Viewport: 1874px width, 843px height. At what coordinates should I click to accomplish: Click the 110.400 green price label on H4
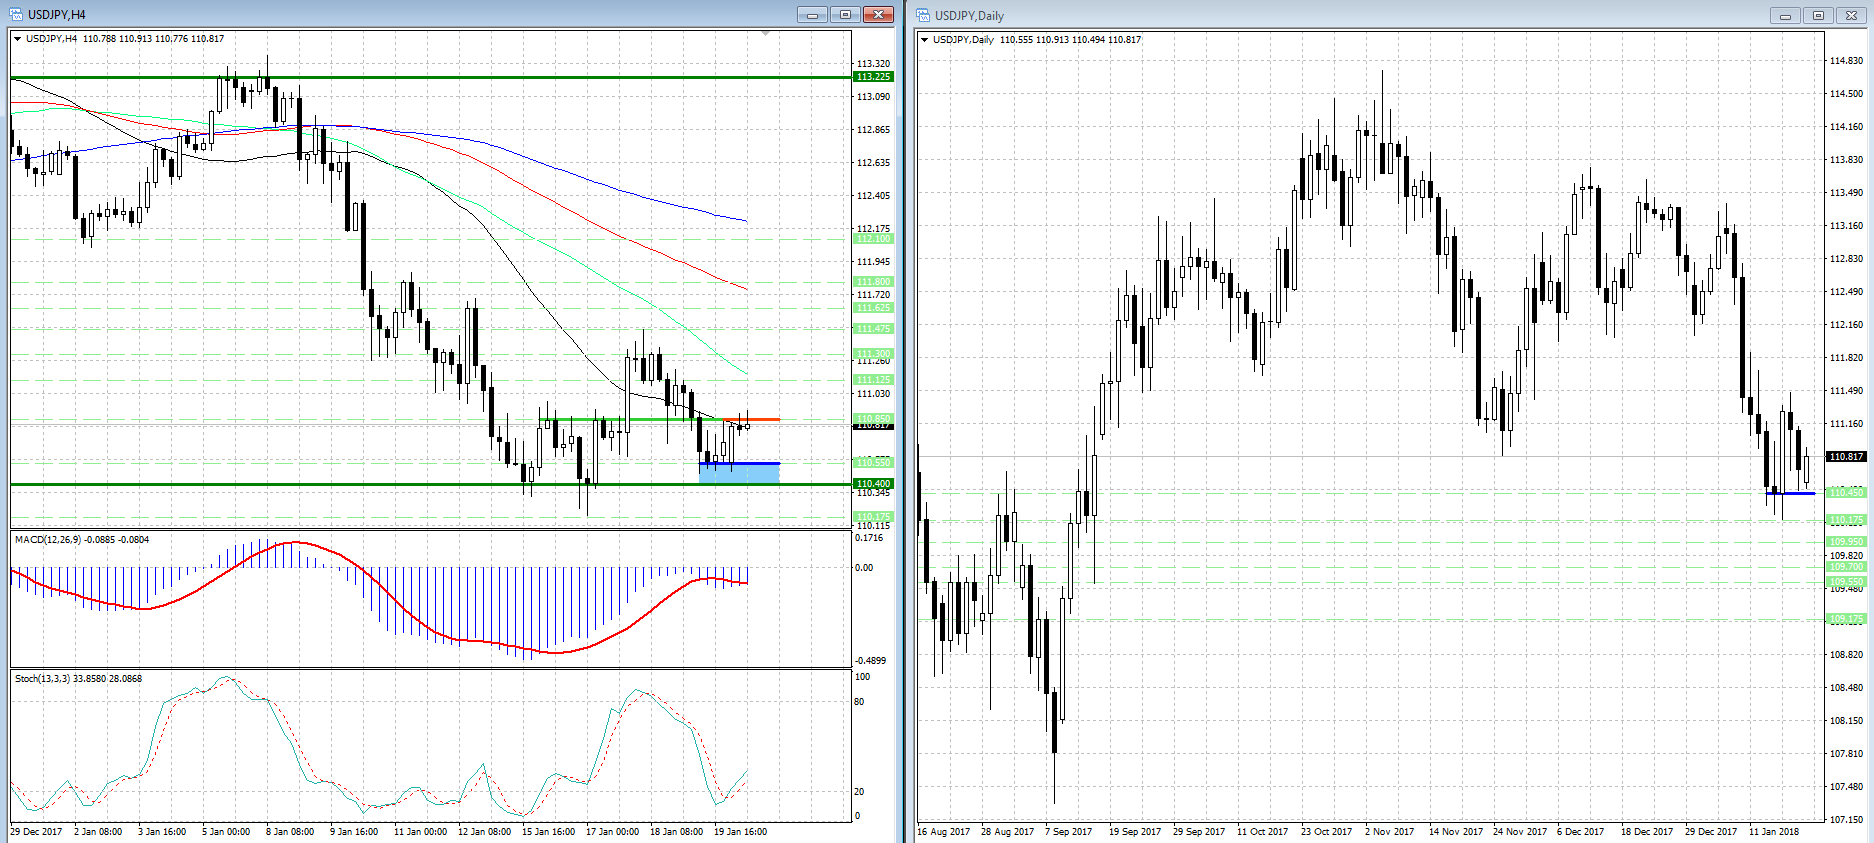coord(873,484)
